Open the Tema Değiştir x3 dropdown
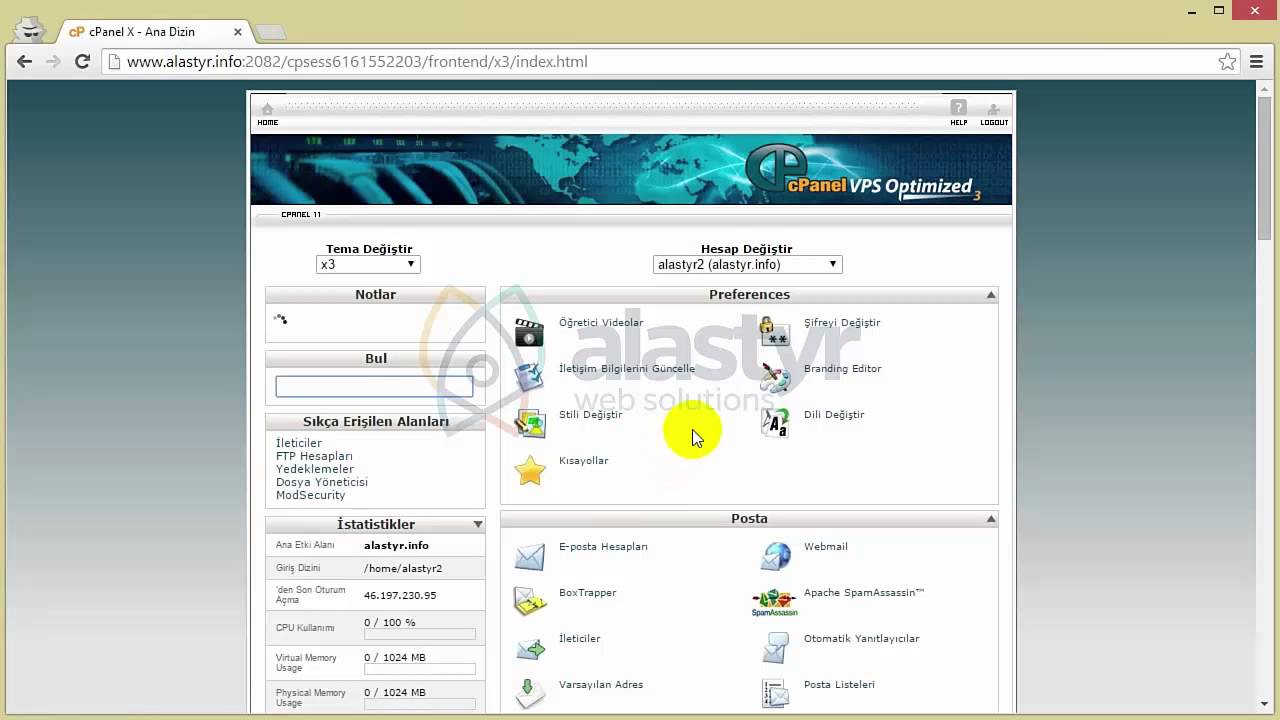Viewport: 1280px width, 720px height. [368, 265]
